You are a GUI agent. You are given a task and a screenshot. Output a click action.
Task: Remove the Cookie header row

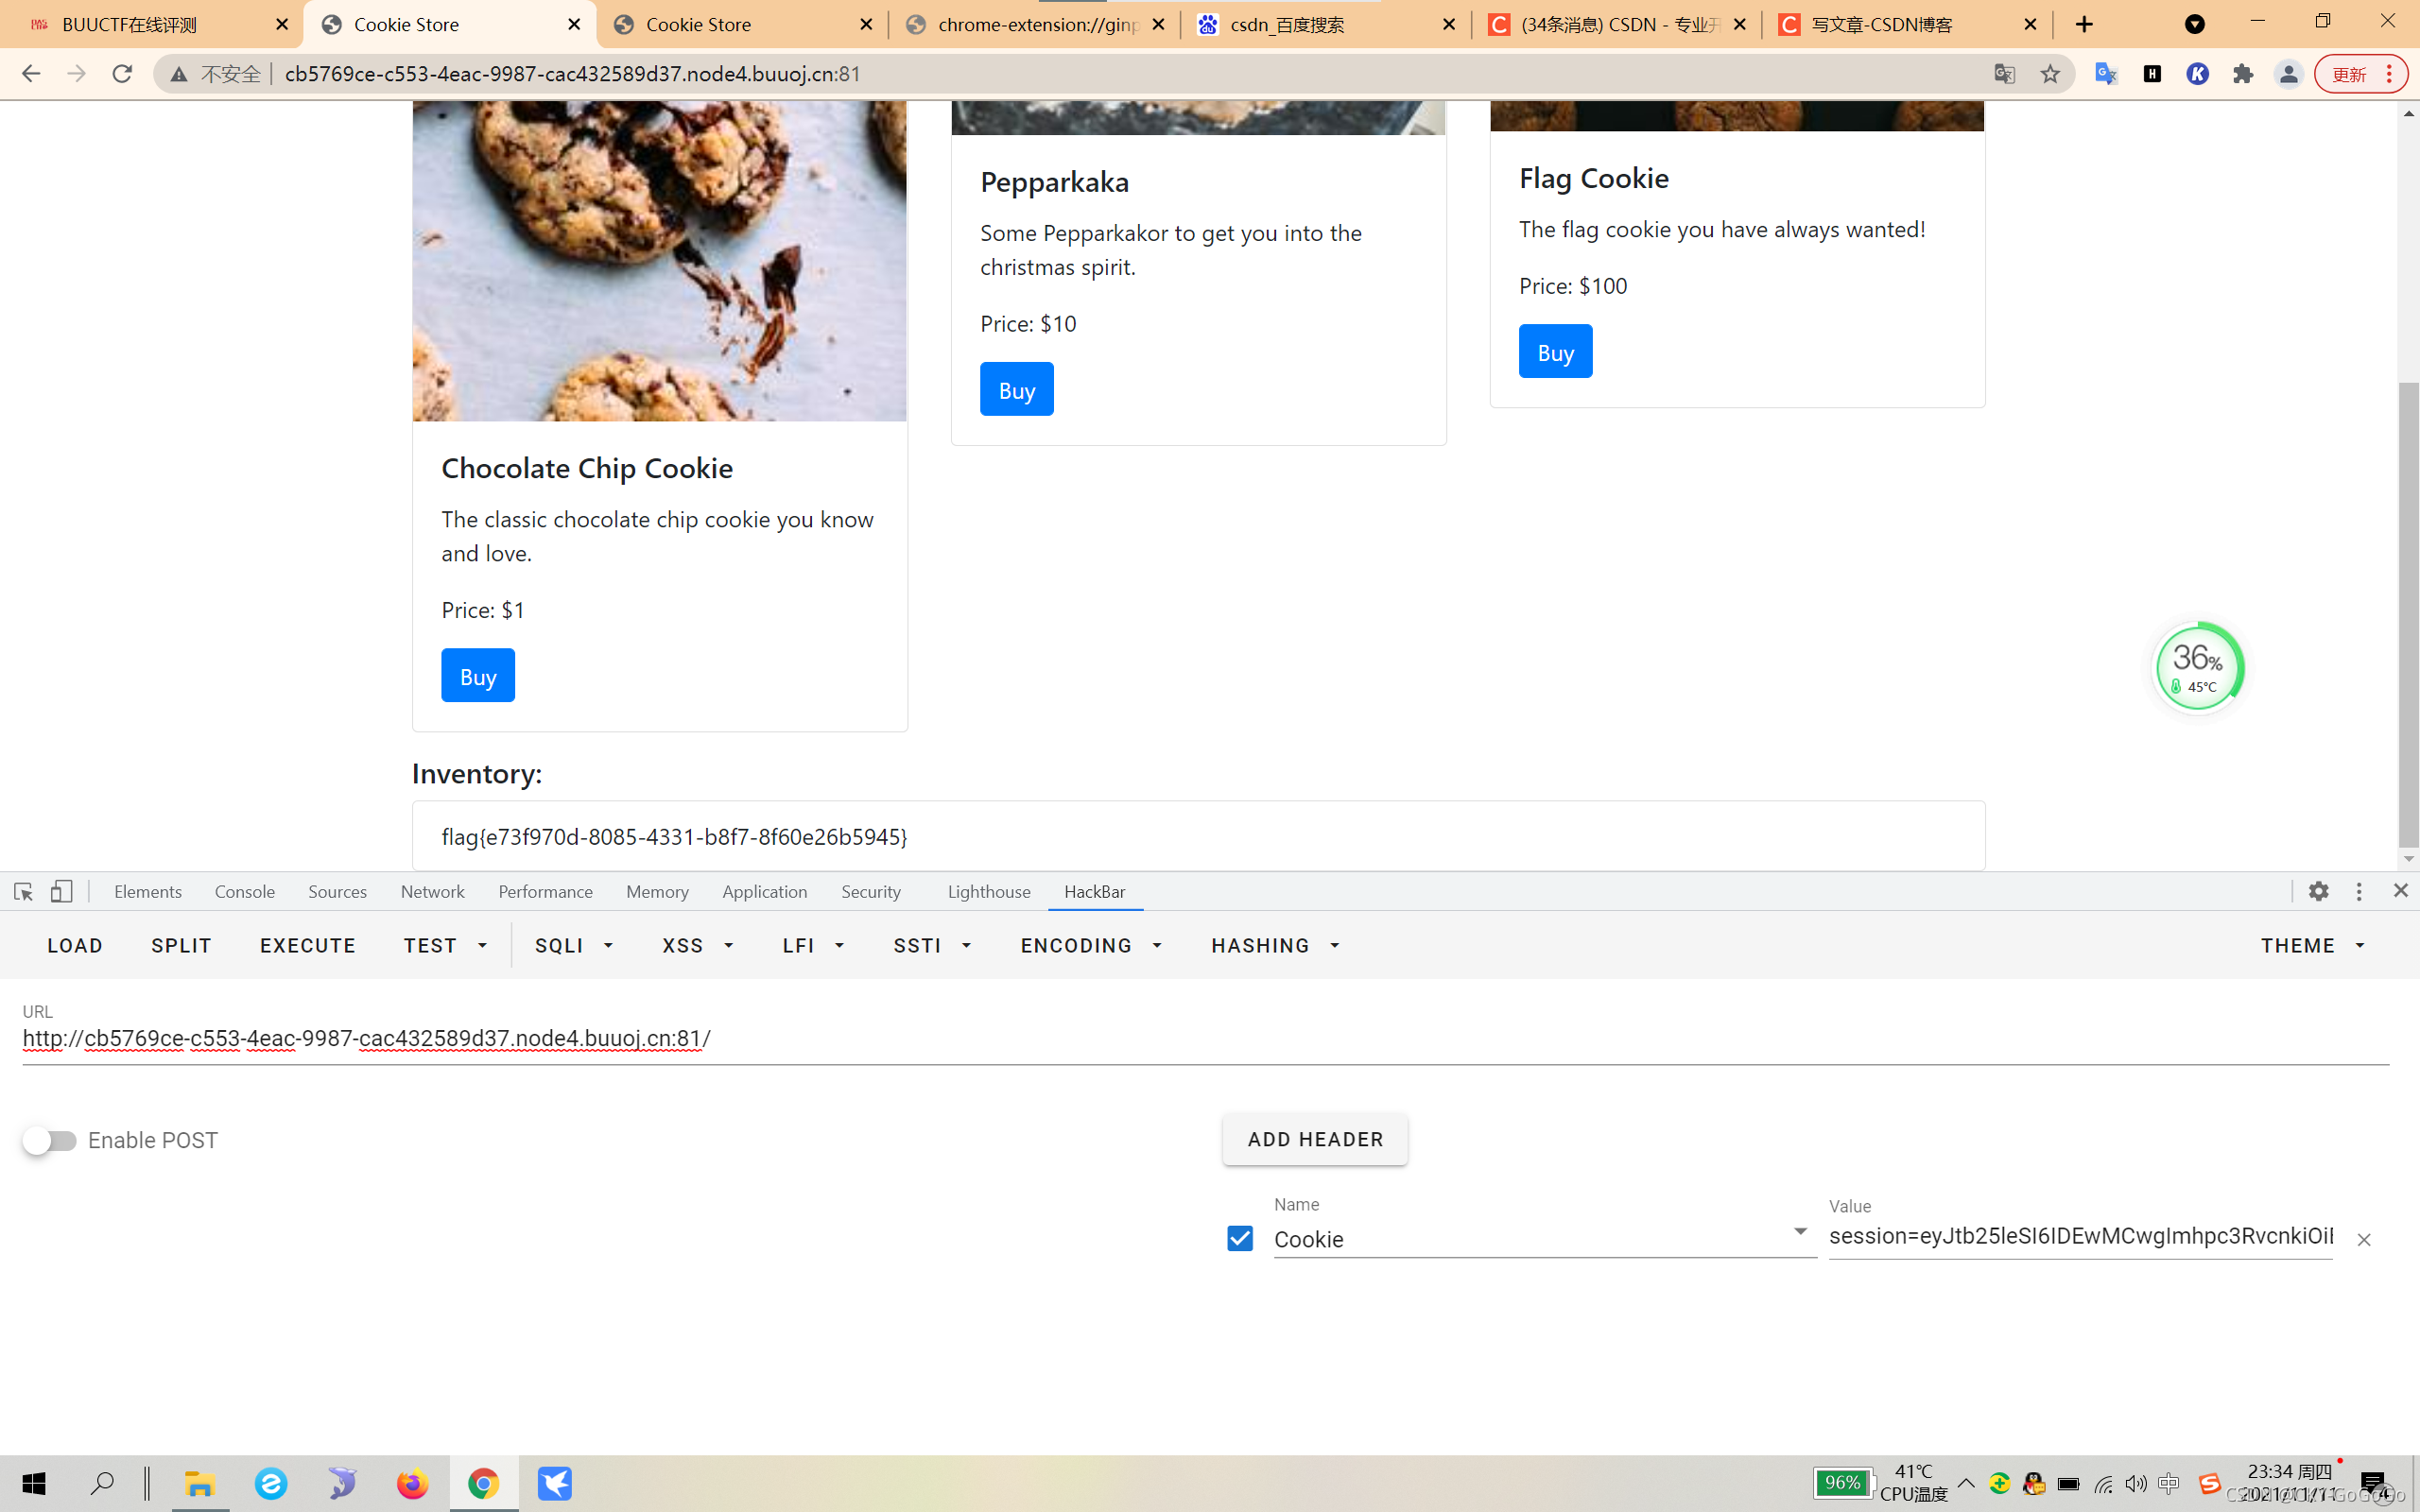click(2363, 1240)
